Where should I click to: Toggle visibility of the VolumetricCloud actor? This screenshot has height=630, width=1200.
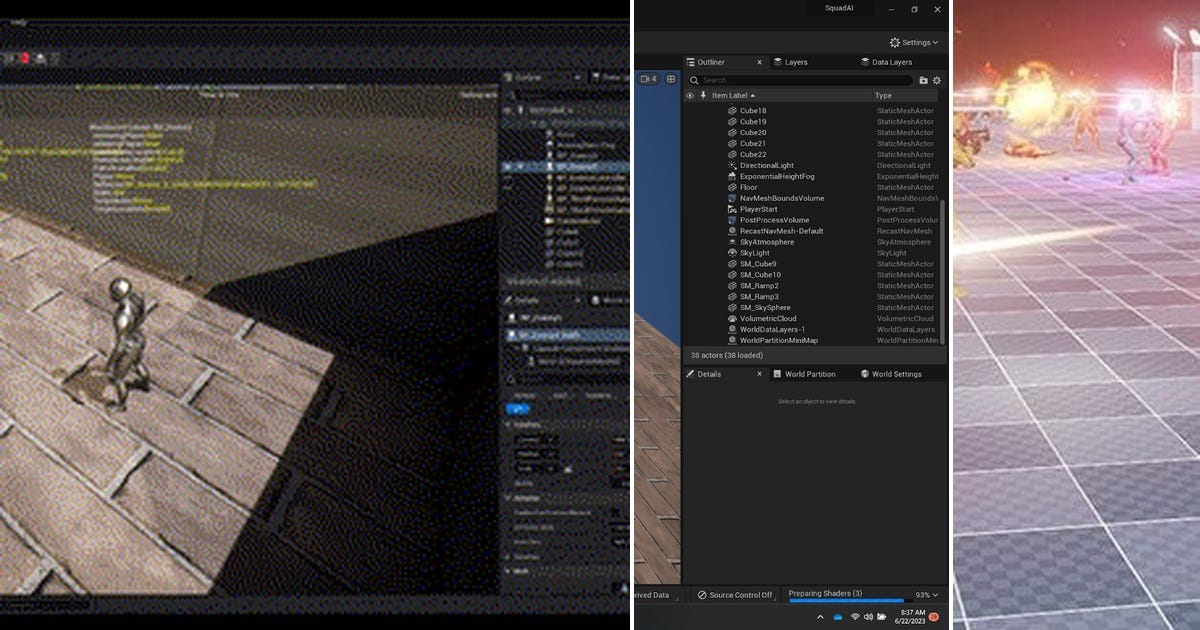[x=690, y=318]
